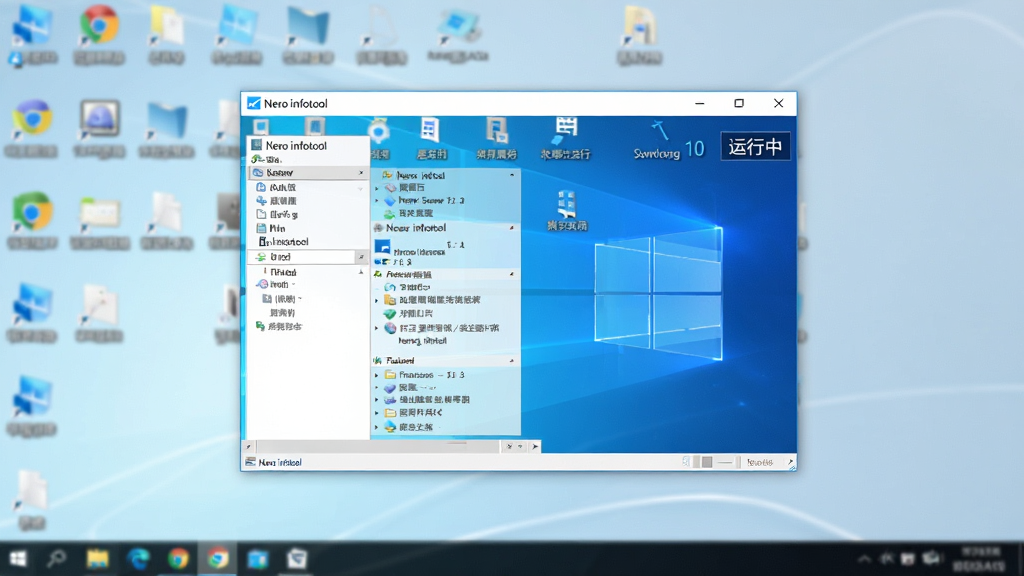Viewport: 1024px width, 576px height.
Task: Click the Nero infotool section heading in right panel
Action: pos(415,228)
